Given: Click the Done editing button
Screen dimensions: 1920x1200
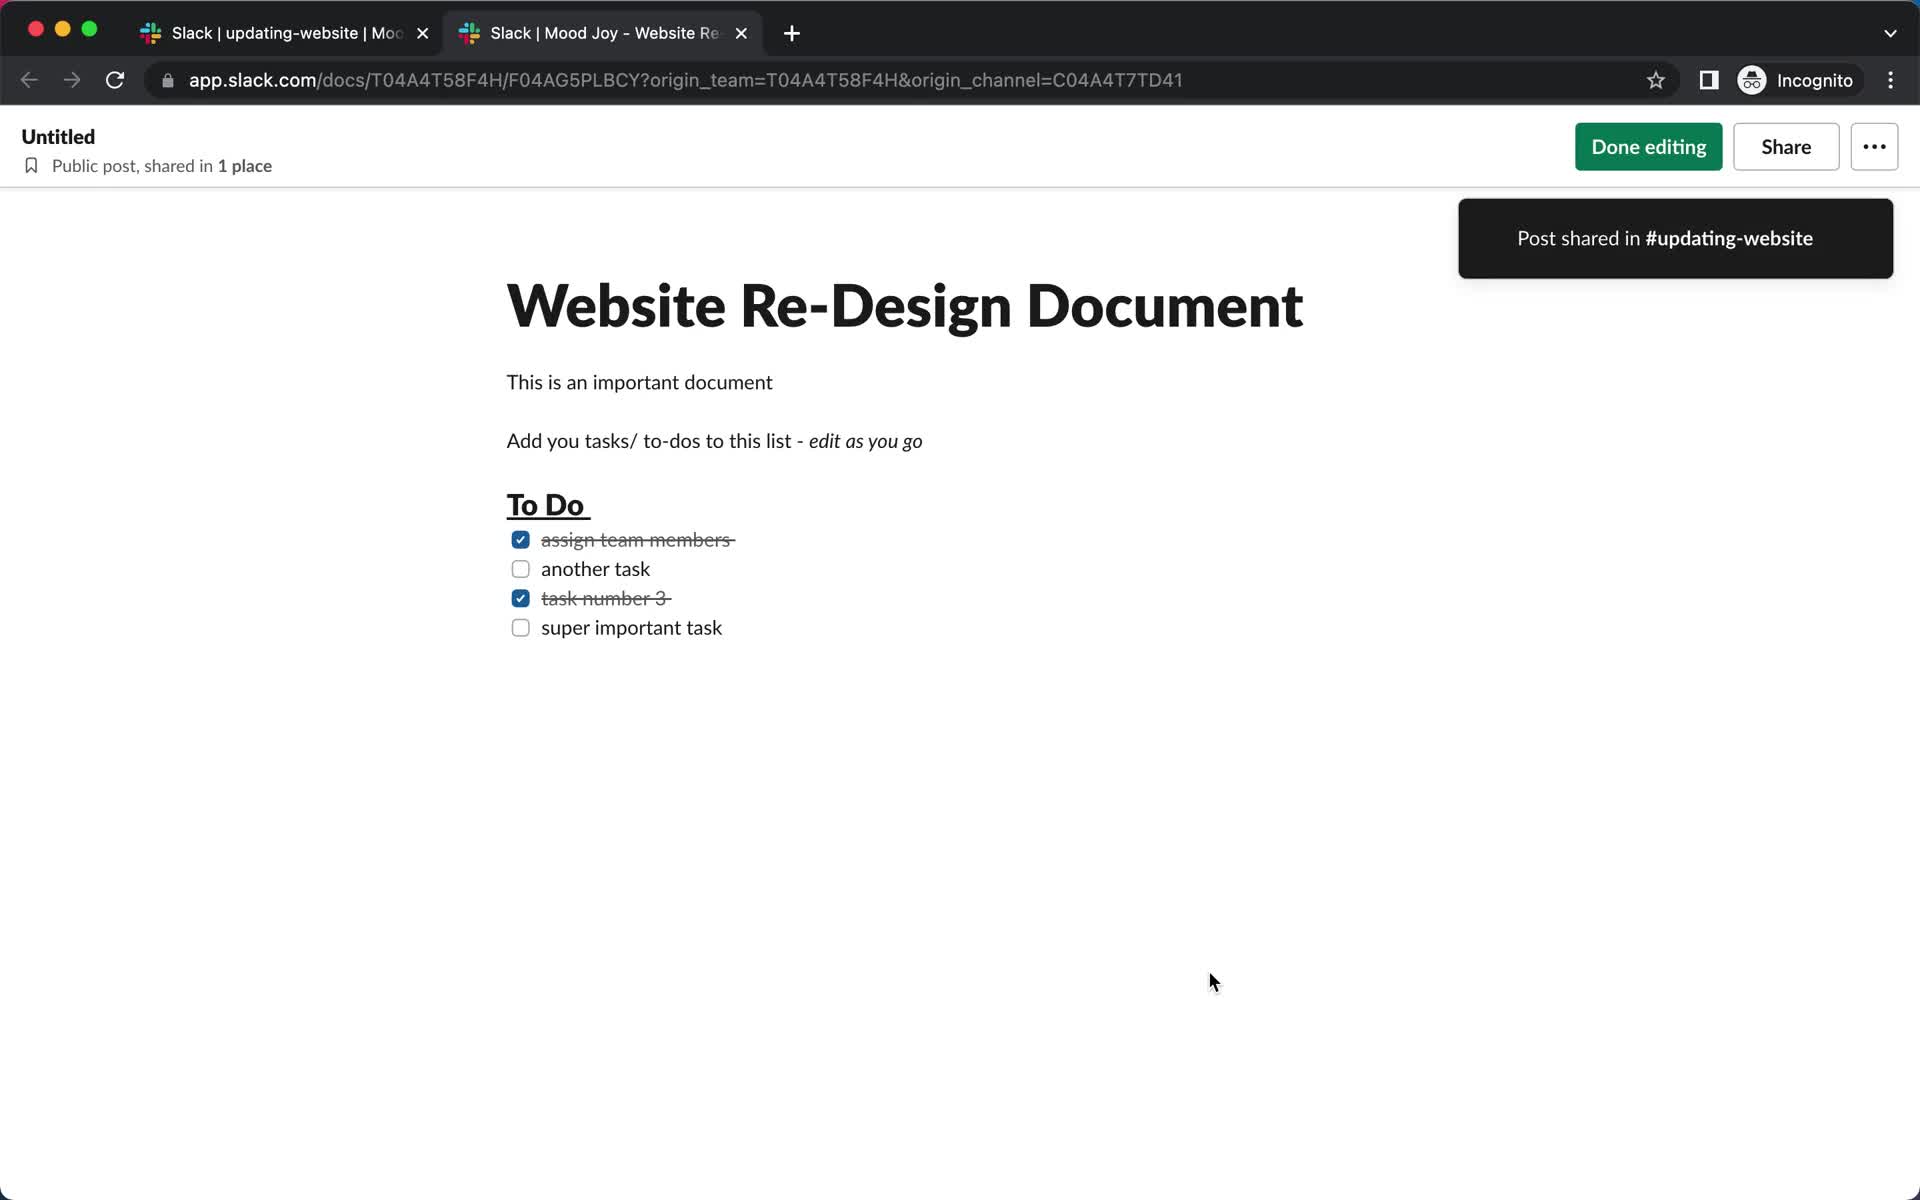Looking at the screenshot, I should click(x=1648, y=147).
